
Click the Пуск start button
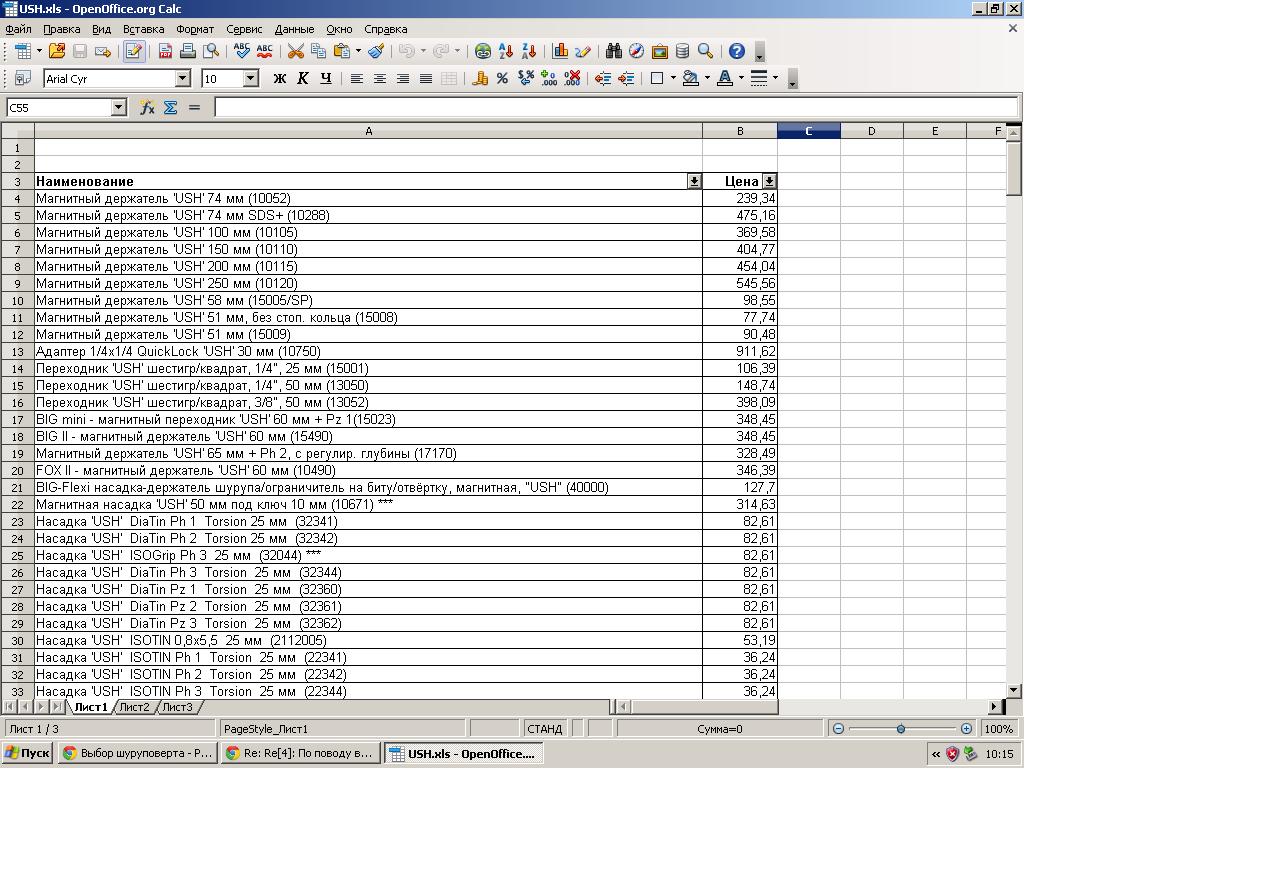[27, 753]
